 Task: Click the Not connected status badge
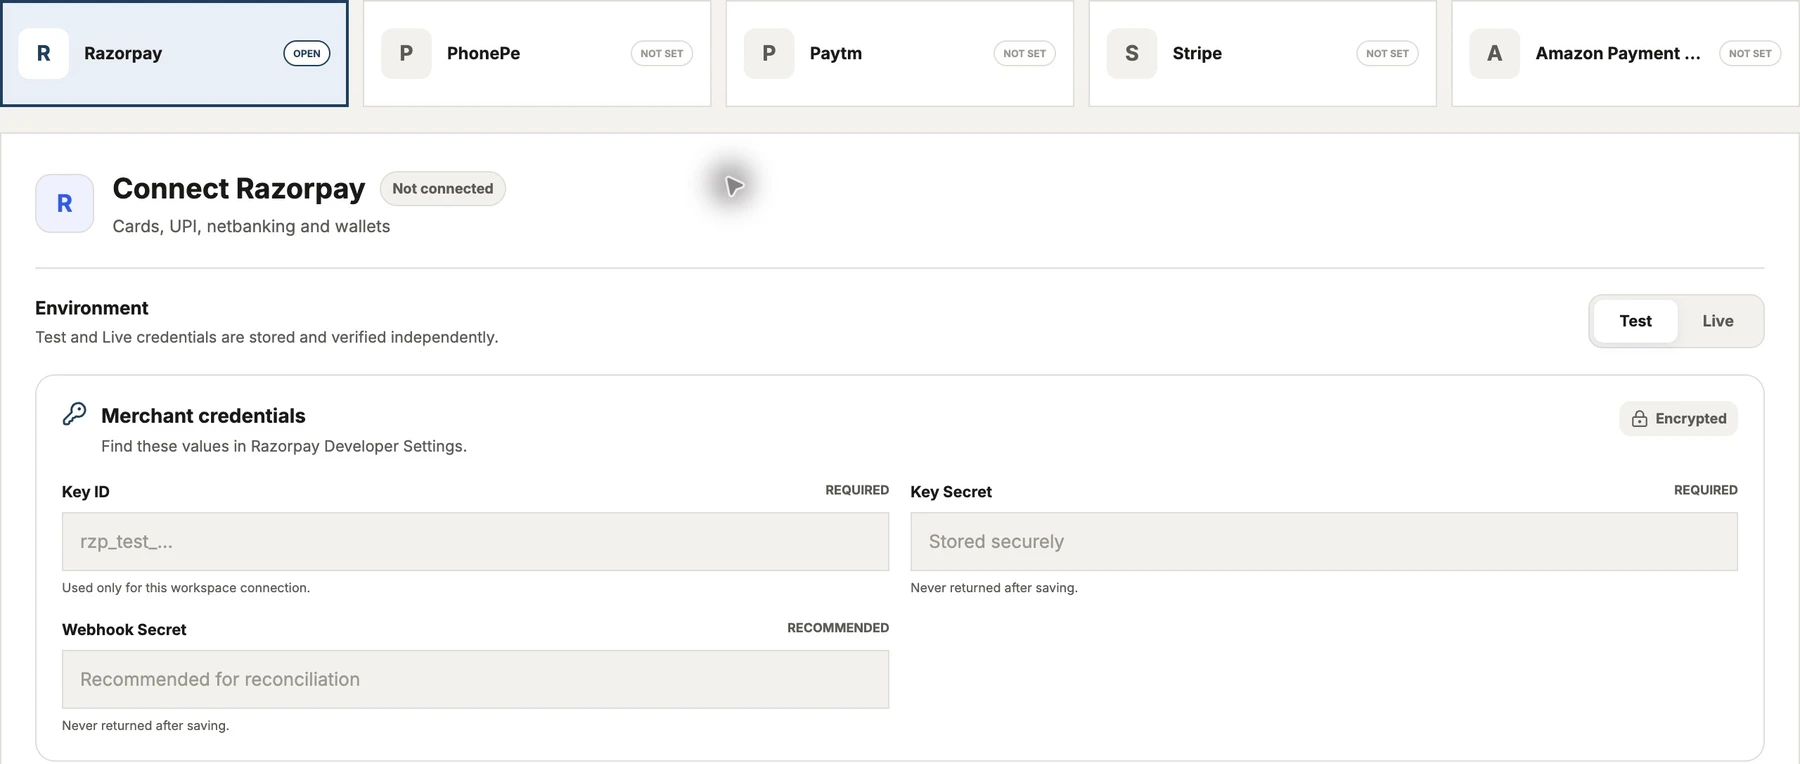[x=442, y=188]
